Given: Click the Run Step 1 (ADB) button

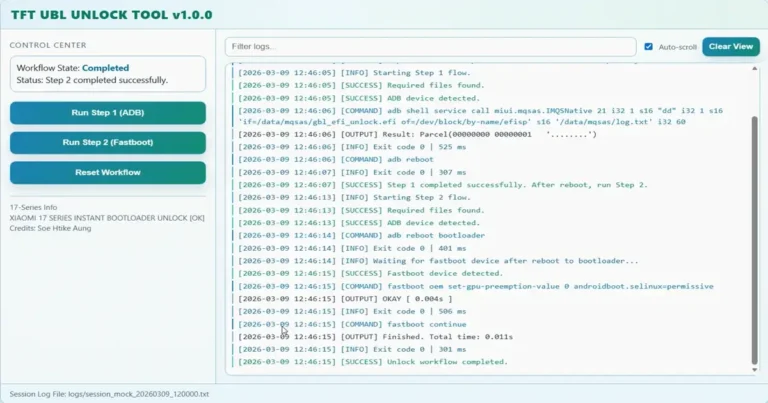Looking at the screenshot, I should tap(108, 113).
